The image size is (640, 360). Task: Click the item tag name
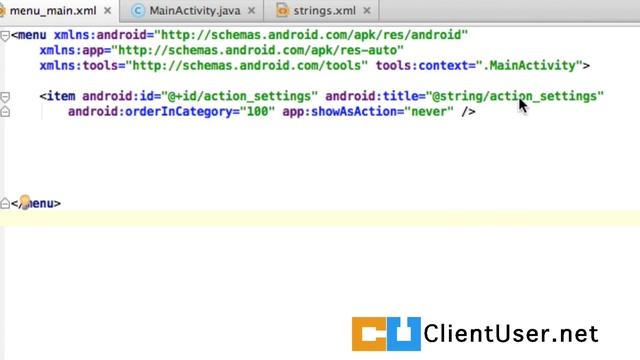(61, 96)
